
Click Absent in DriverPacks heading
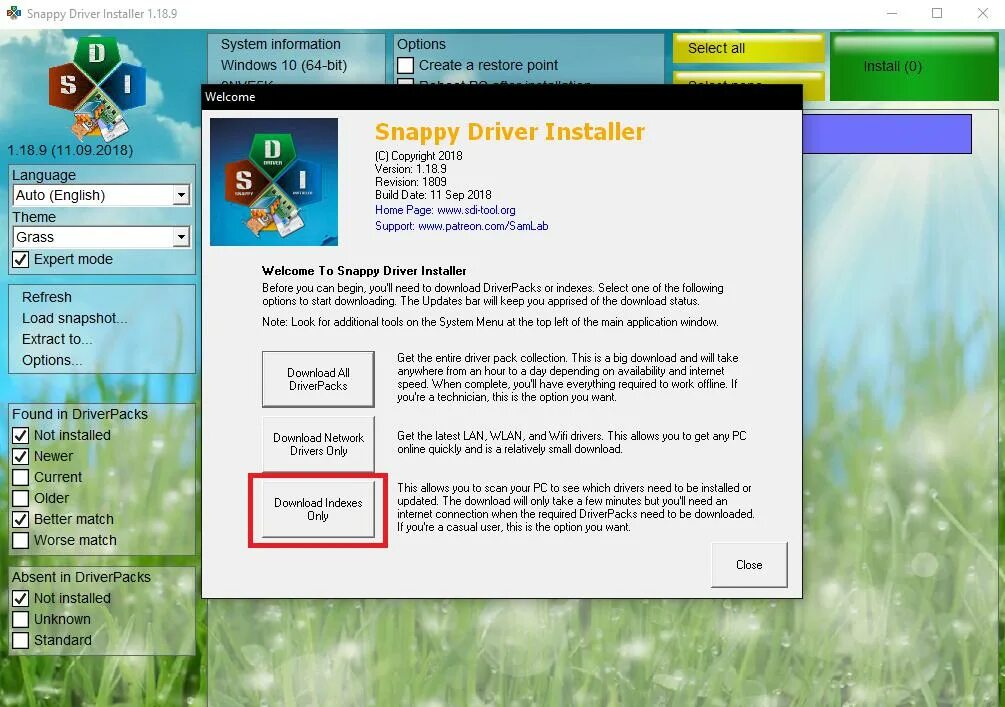tap(81, 577)
